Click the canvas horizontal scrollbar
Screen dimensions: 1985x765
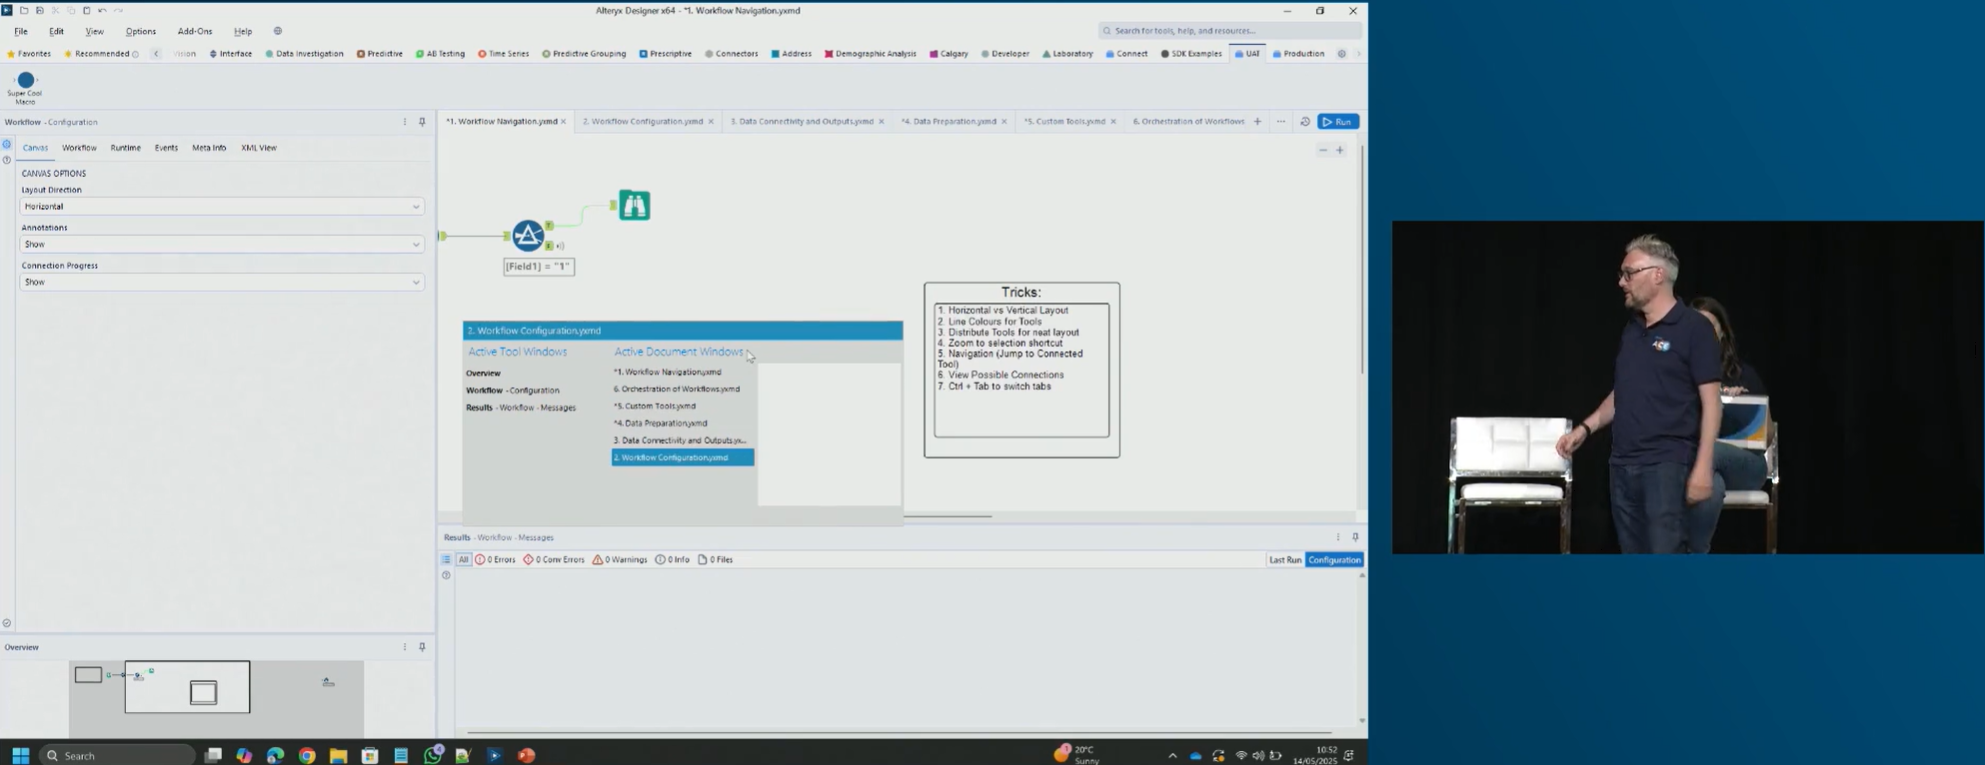coord(947,517)
